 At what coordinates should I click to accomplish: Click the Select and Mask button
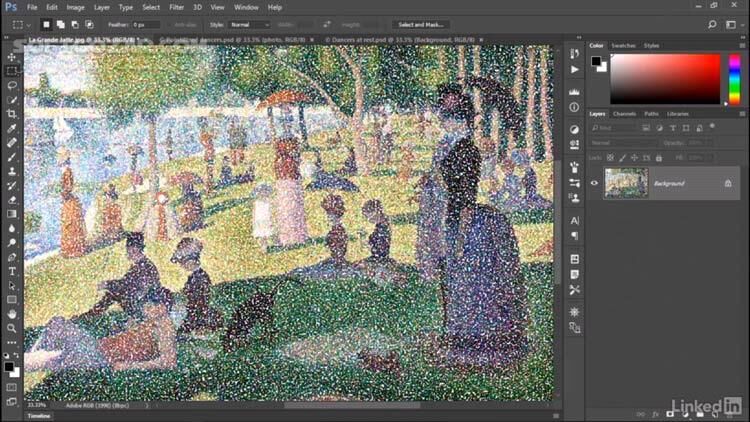tap(421, 24)
